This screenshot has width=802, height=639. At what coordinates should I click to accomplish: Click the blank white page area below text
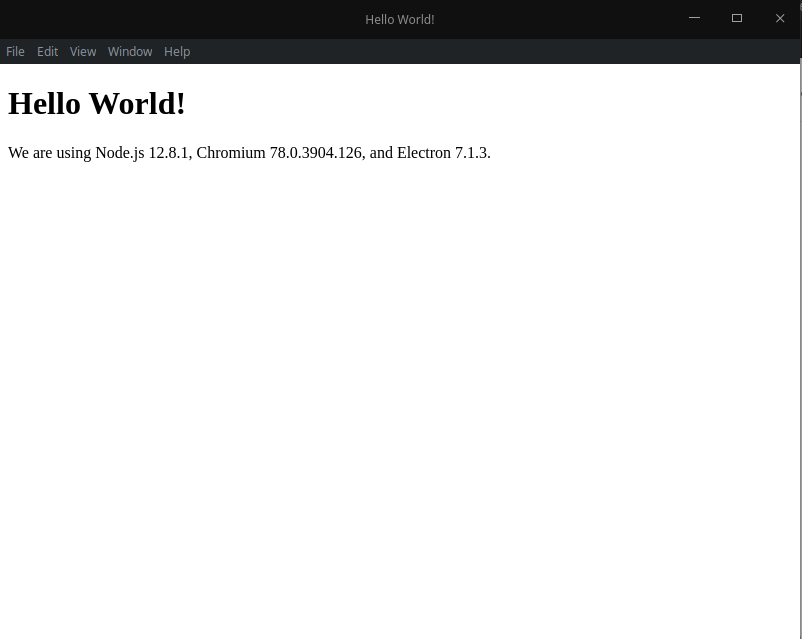[400, 400]
